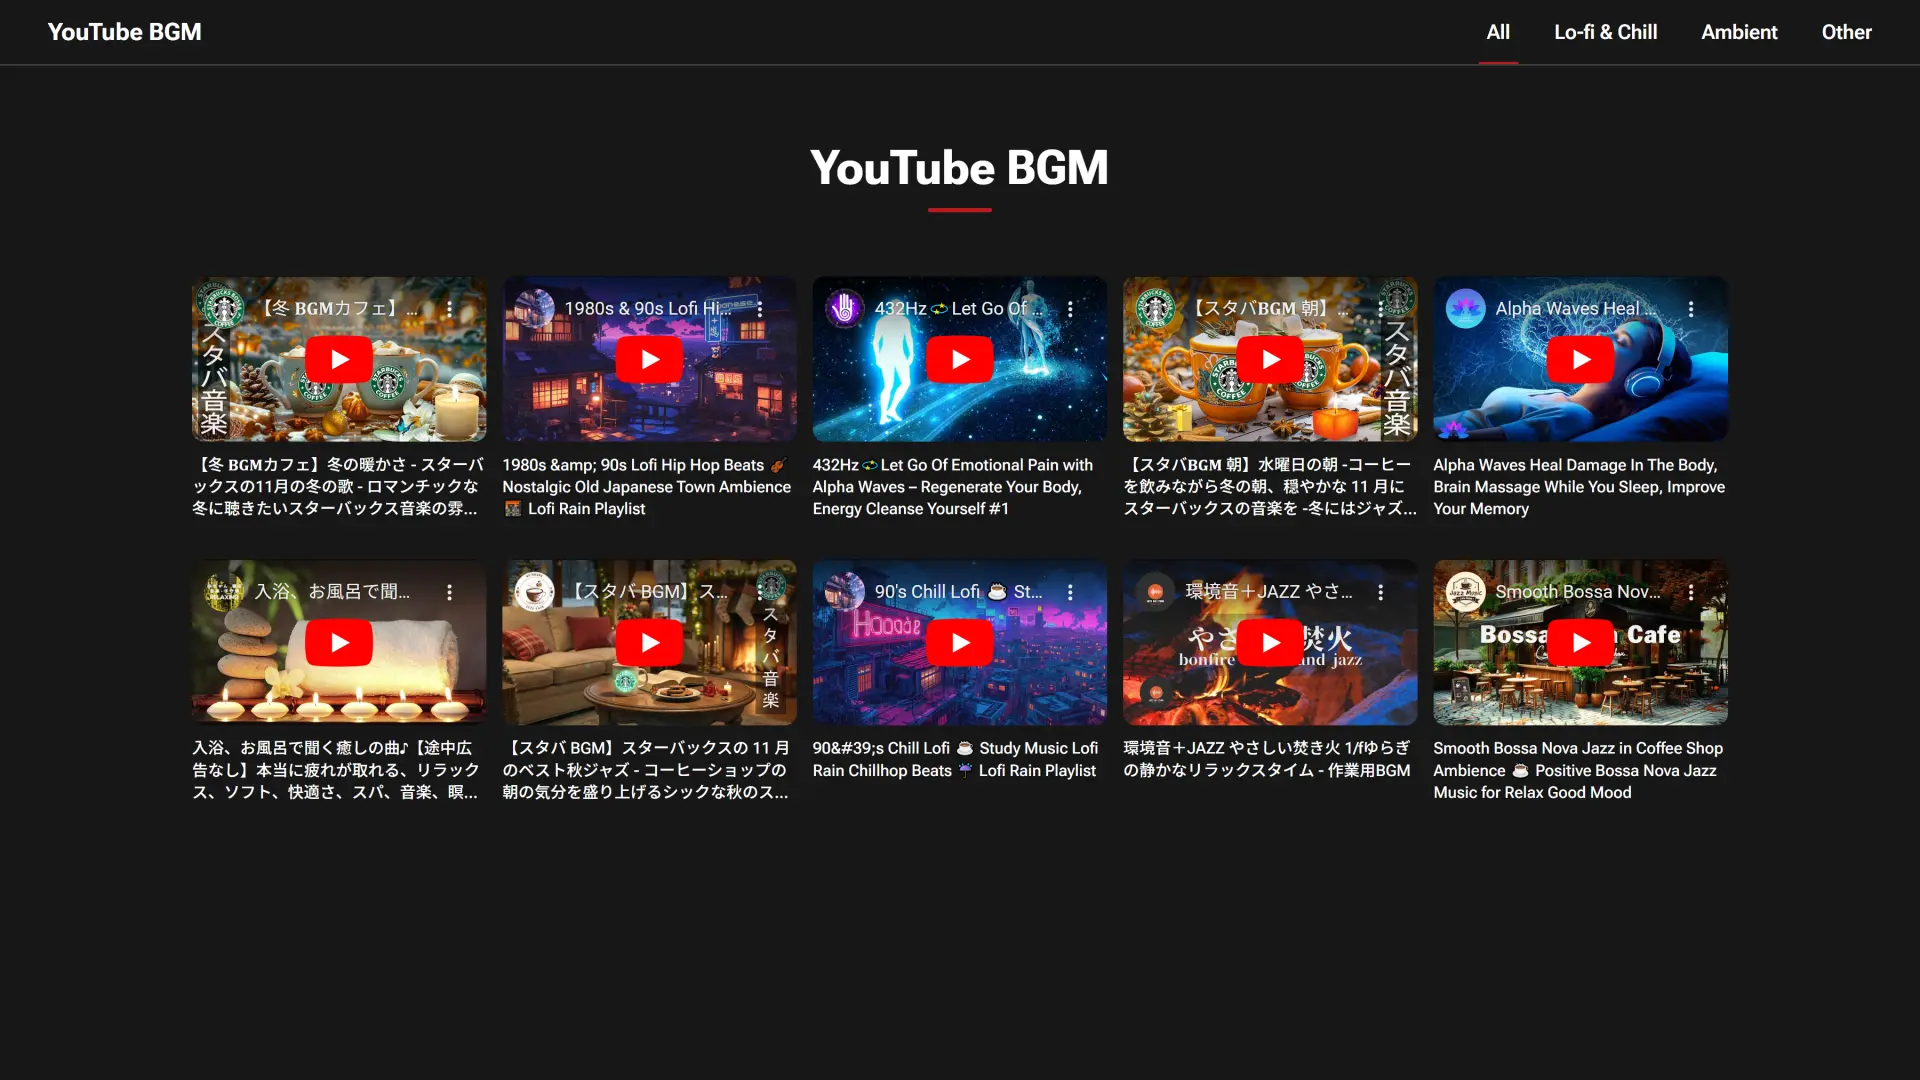The width and height of the screenshot is (1920, 1080).
Task: Open more options on スタバBGM 朝 video
Action: pyautogui.click(x=1381, y=309)
